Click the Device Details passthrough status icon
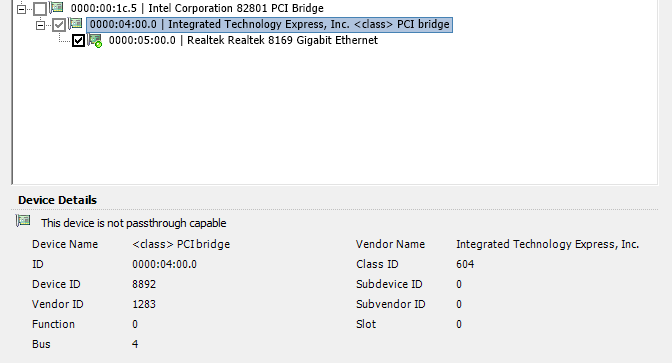This screenshot has height=363, width=672. pos(23,221)
